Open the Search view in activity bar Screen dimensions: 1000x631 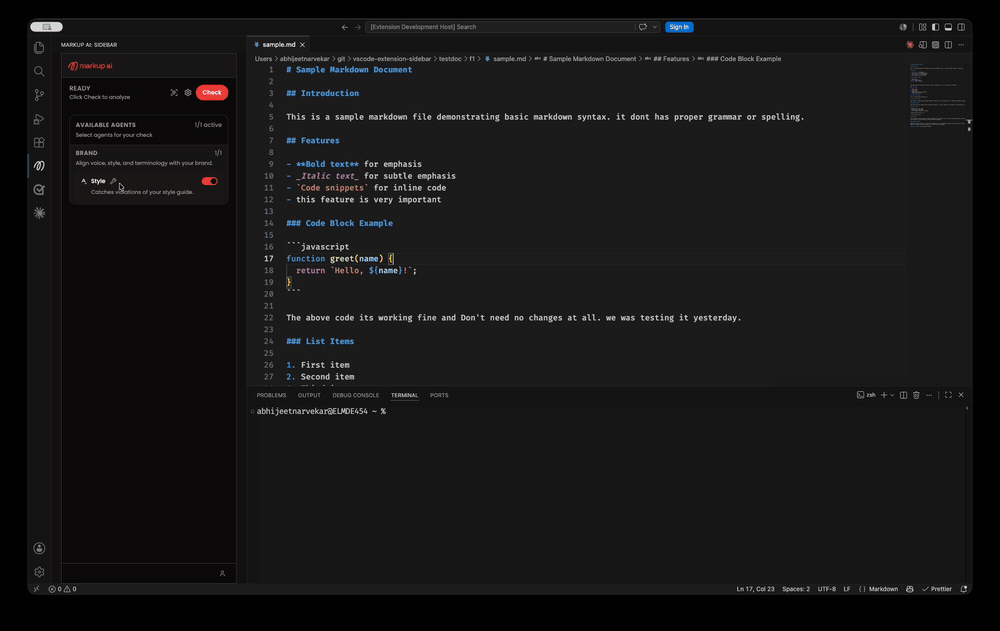click(39, 71)
